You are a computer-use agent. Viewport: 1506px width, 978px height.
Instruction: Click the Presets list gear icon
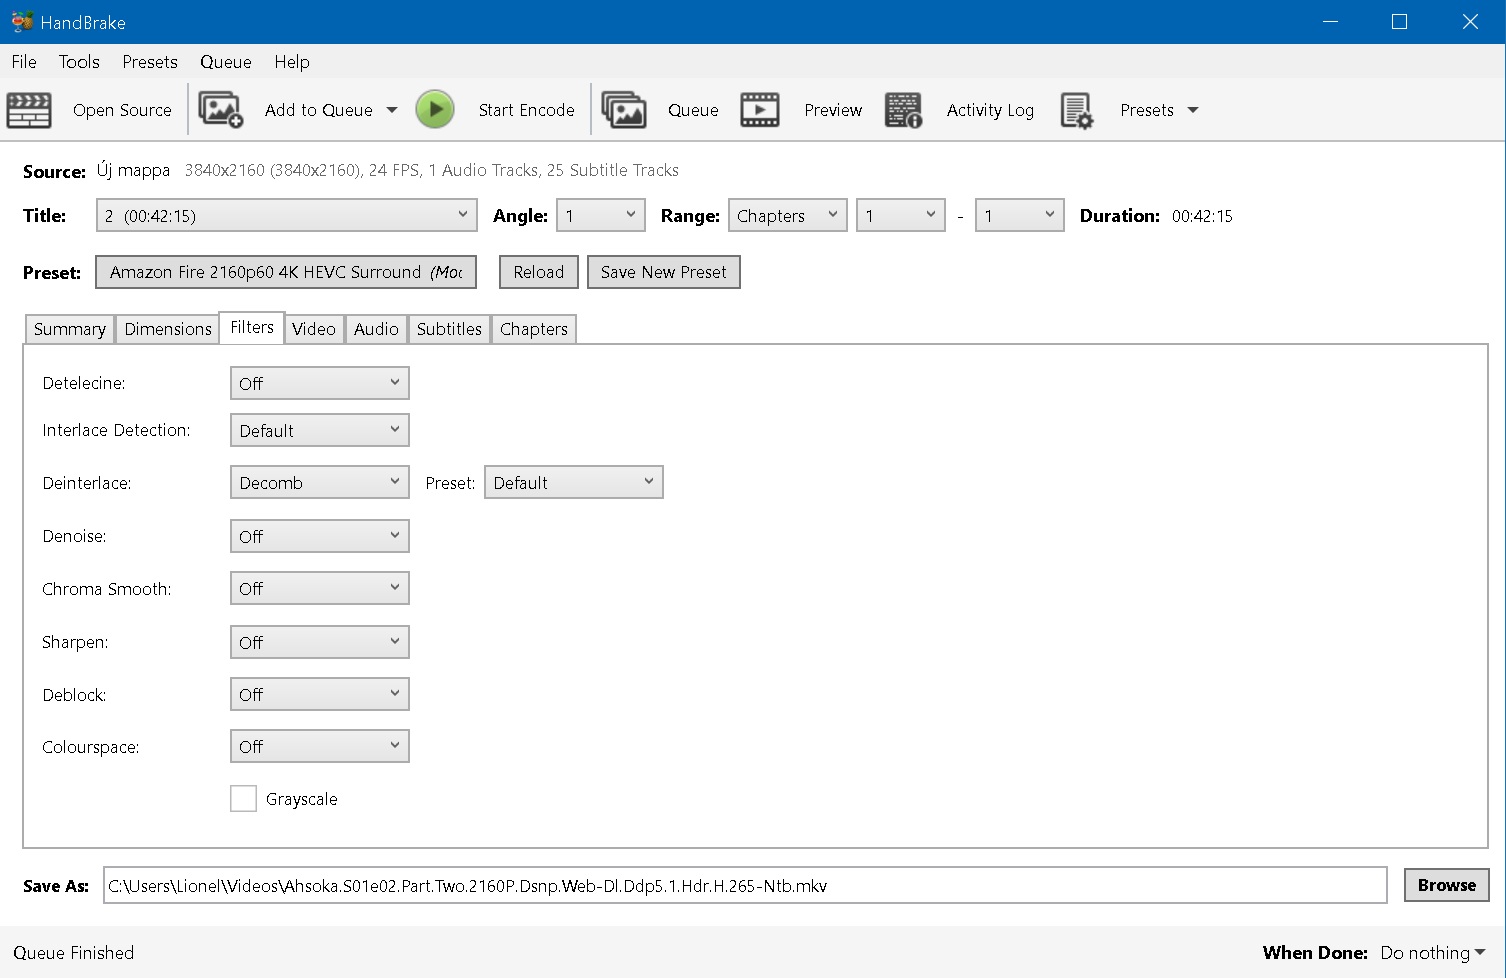(1077, 110)
